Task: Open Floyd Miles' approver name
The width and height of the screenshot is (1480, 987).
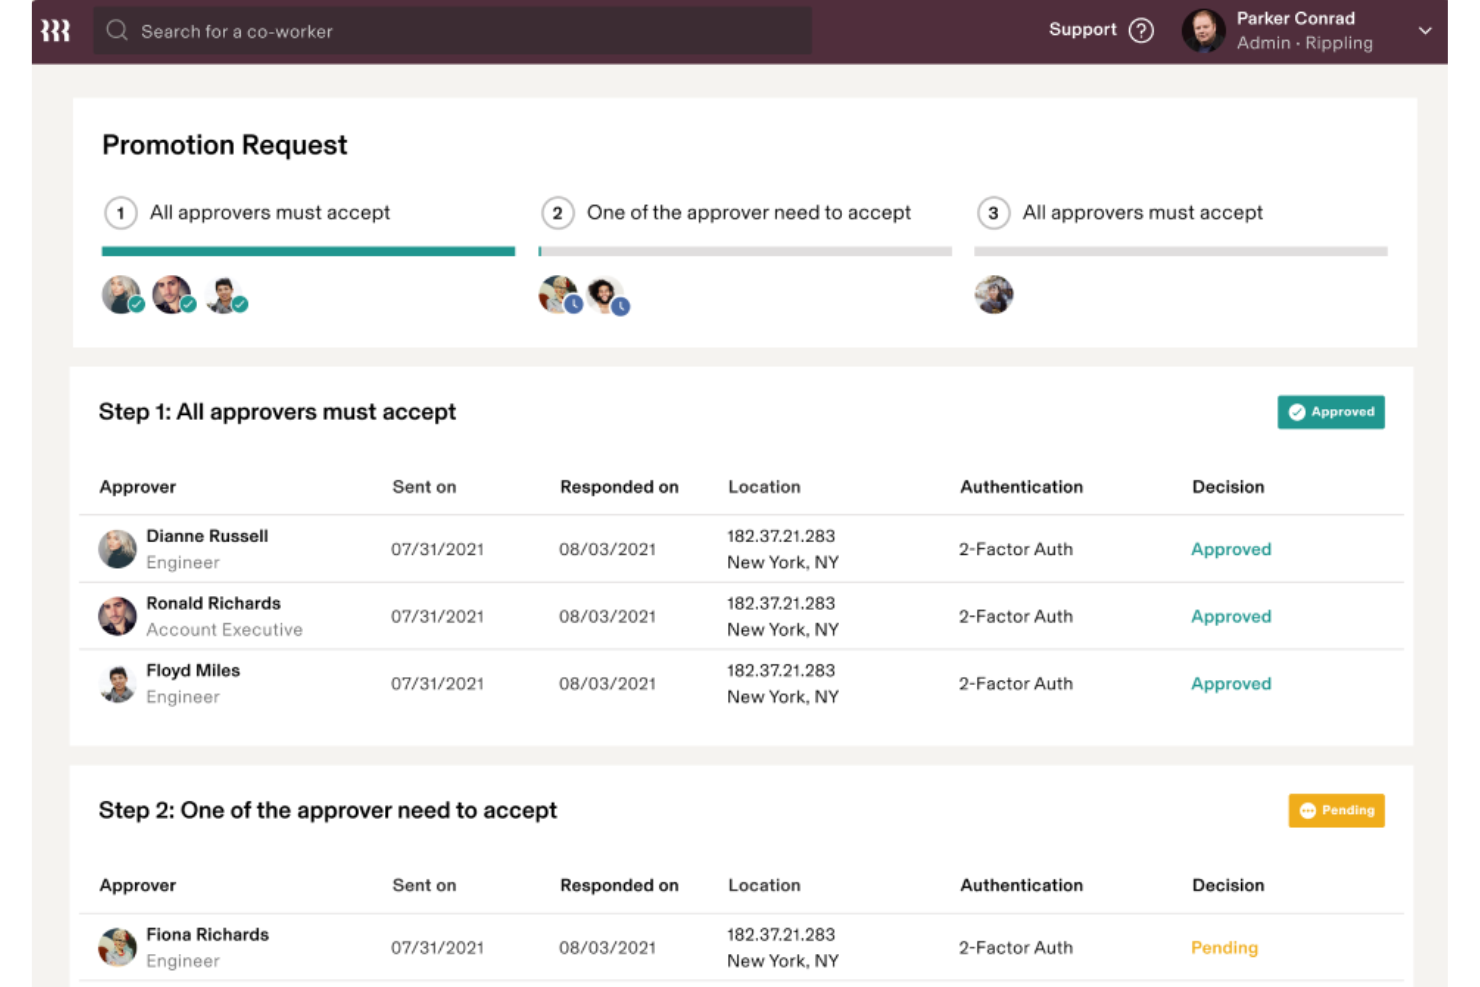Action: coord(193,670)
